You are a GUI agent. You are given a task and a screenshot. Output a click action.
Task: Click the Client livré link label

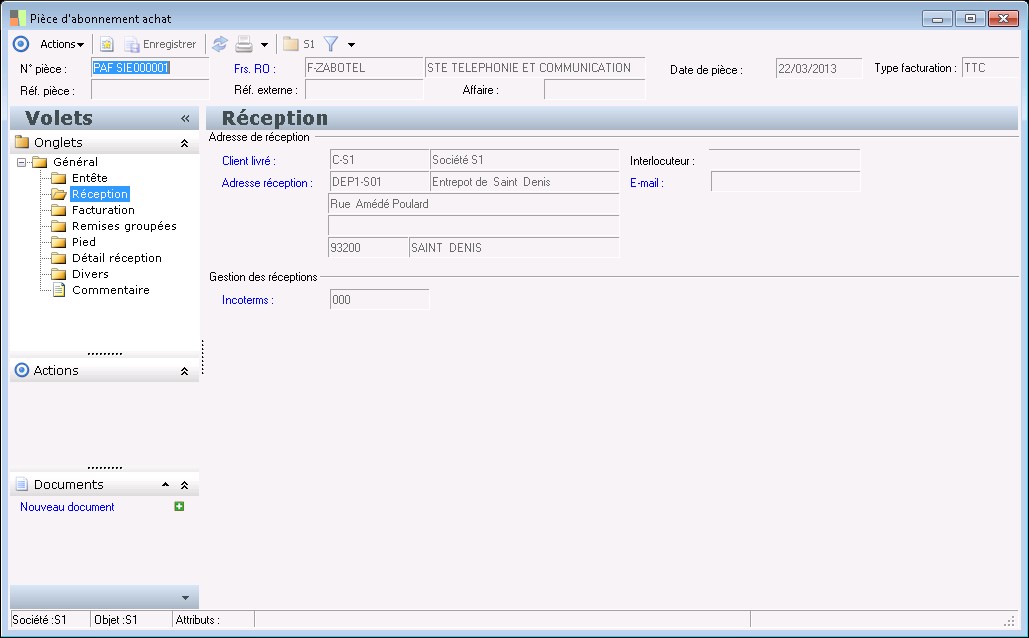248,161
